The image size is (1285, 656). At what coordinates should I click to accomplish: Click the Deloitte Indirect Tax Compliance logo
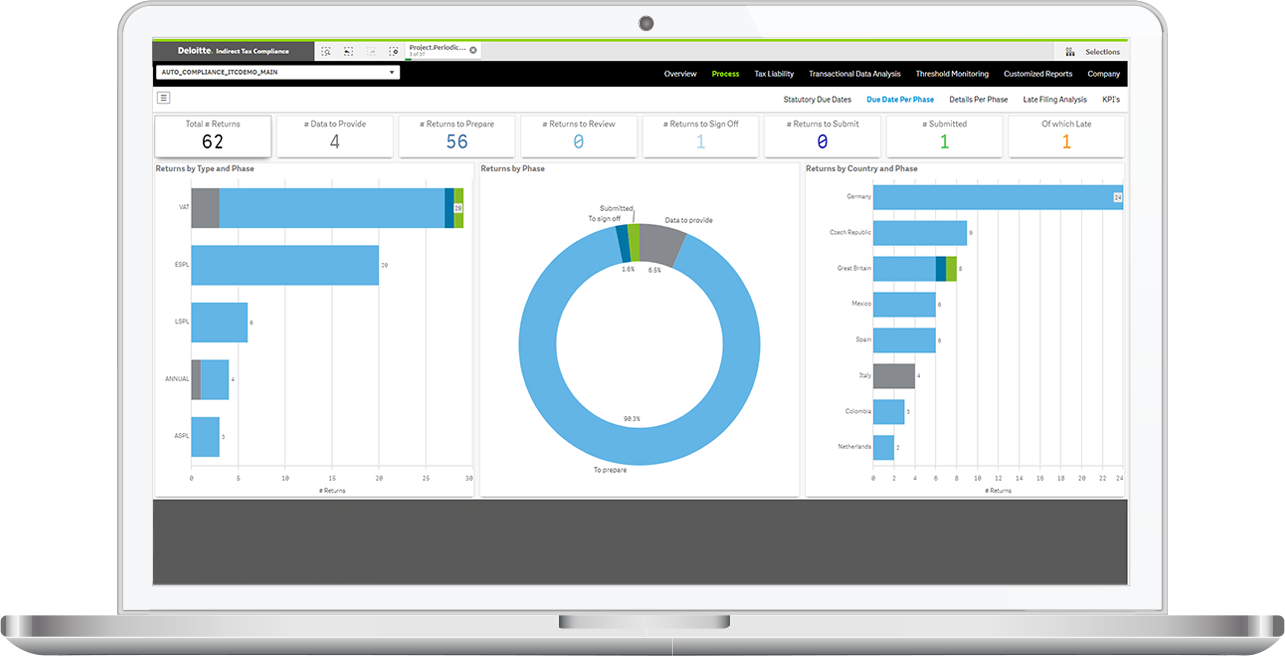233,51
